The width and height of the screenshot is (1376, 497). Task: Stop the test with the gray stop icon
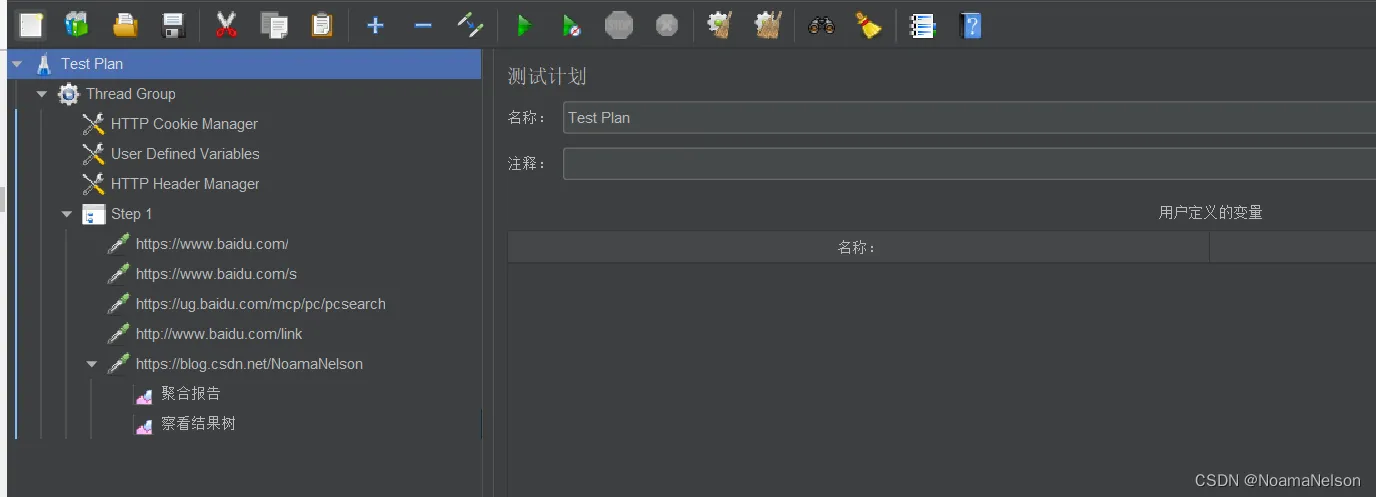pyautogui.click(x=619, y=25)
